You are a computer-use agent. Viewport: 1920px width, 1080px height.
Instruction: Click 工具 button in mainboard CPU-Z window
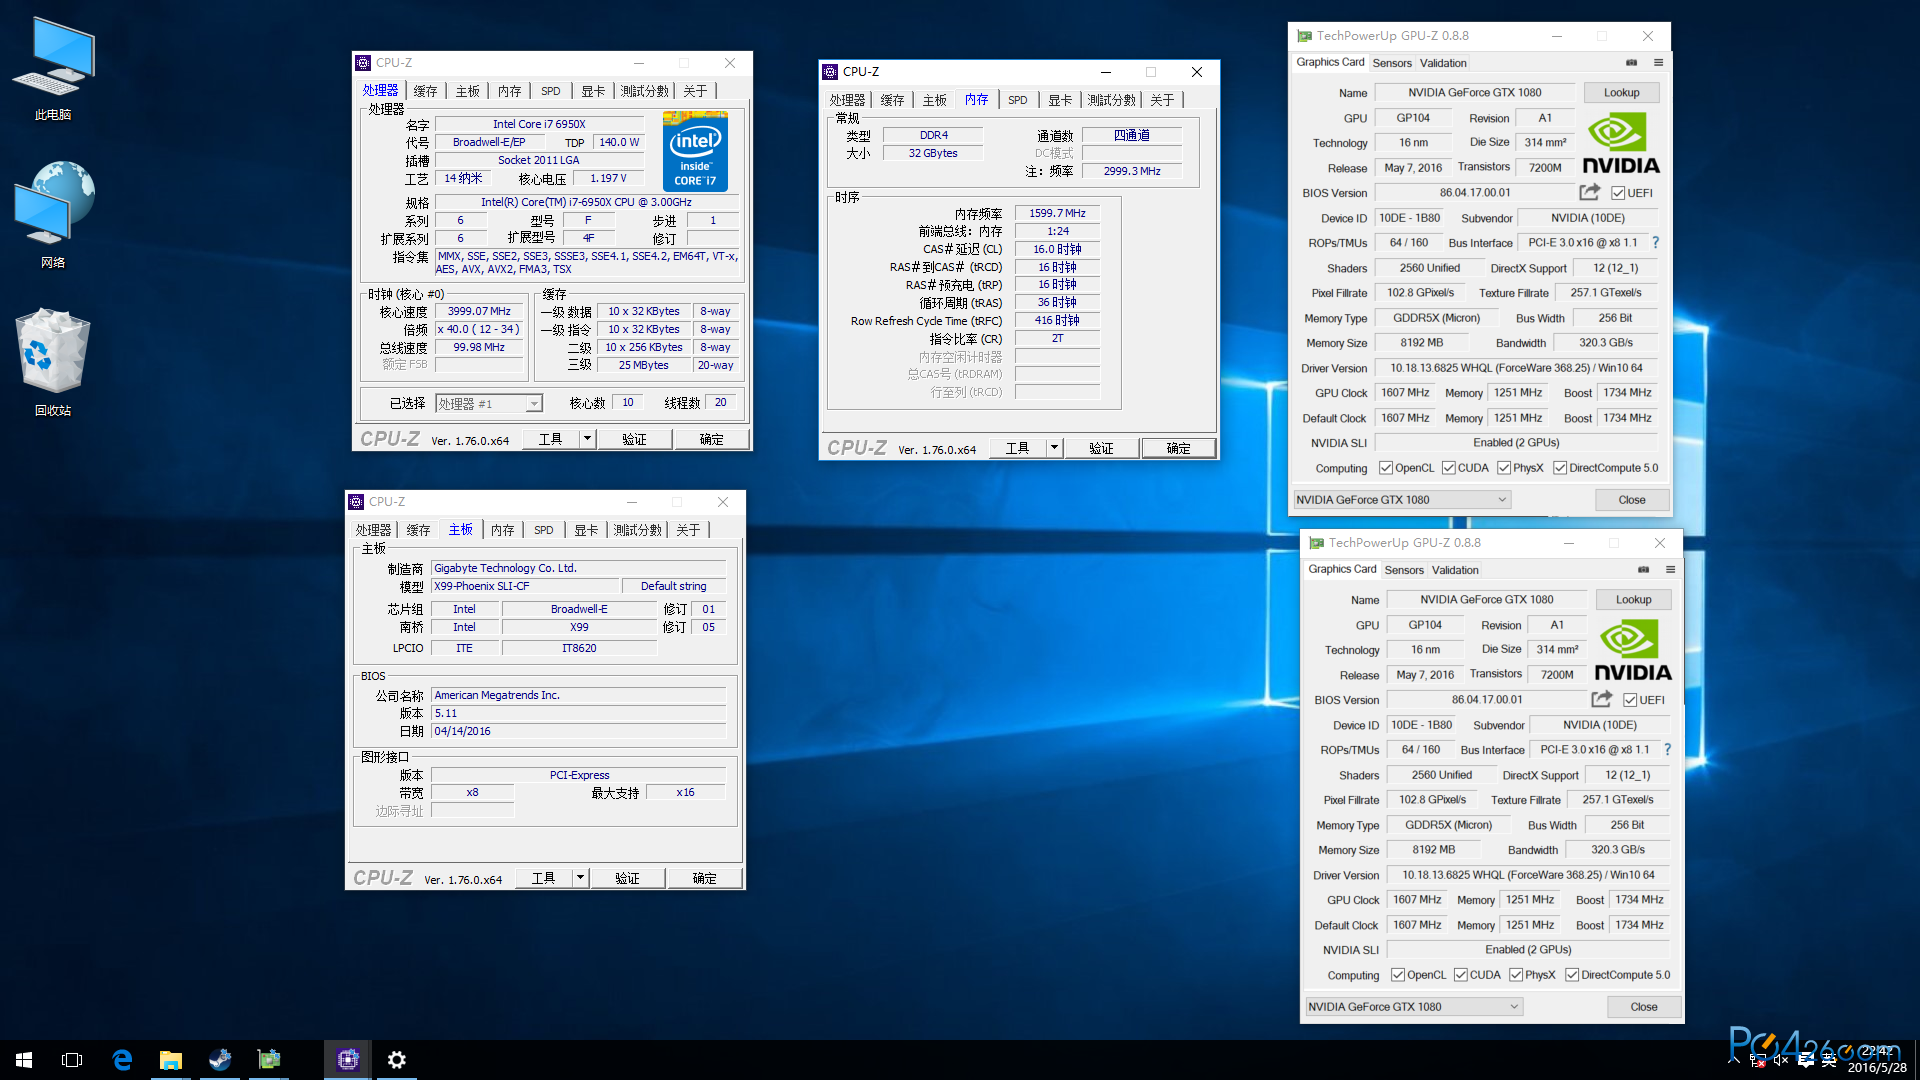click(x=543, y=878)
